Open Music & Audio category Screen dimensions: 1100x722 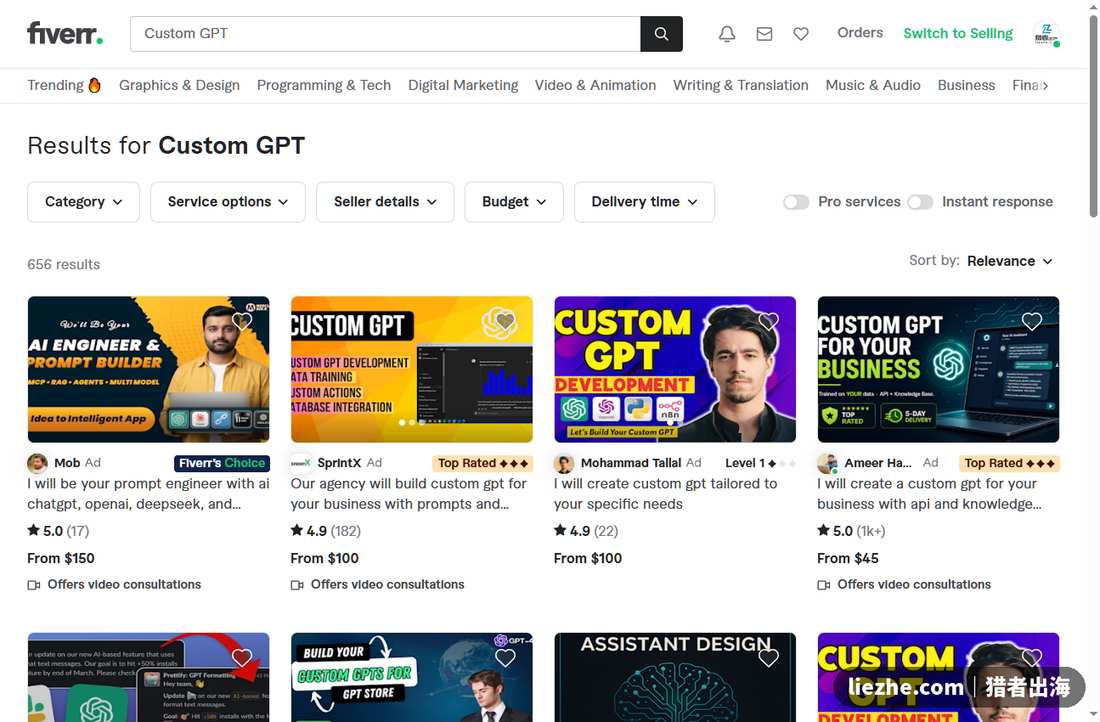873,85
